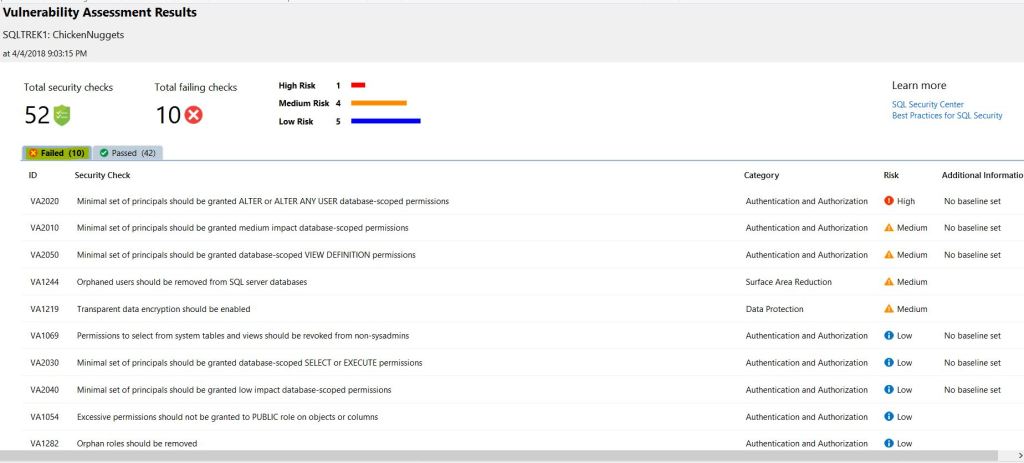
Task: Open the SQL Security Center link
Action: (927, 104)
